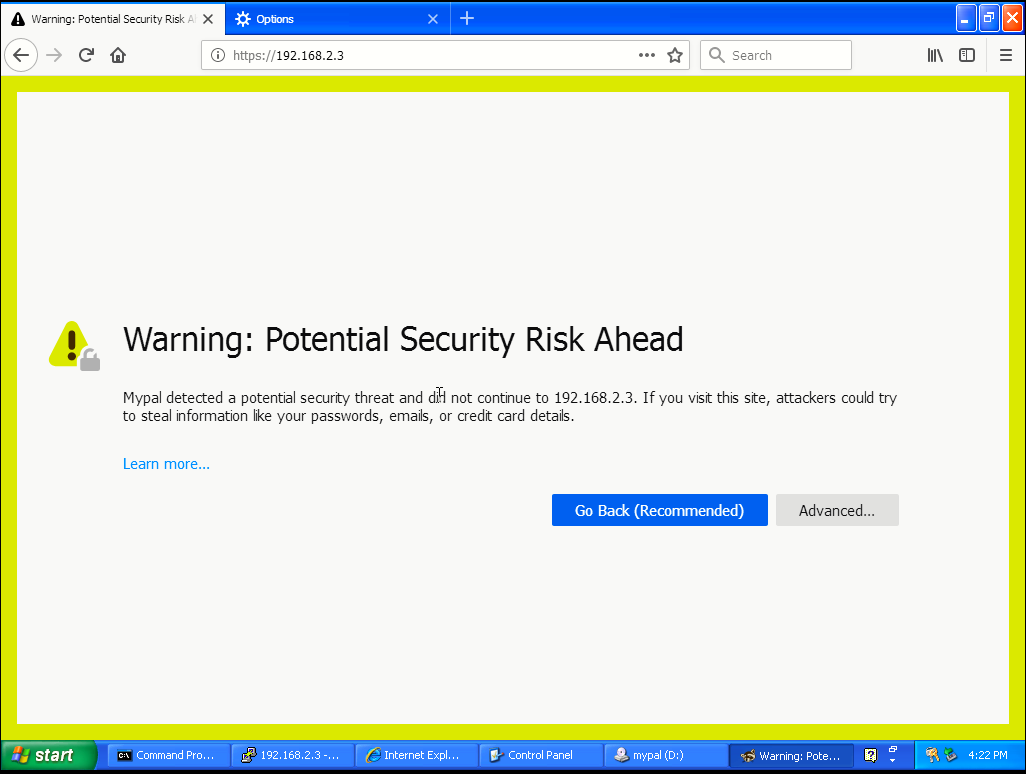
Task: Toggle the sidebars icon
Action: point(966,55)
